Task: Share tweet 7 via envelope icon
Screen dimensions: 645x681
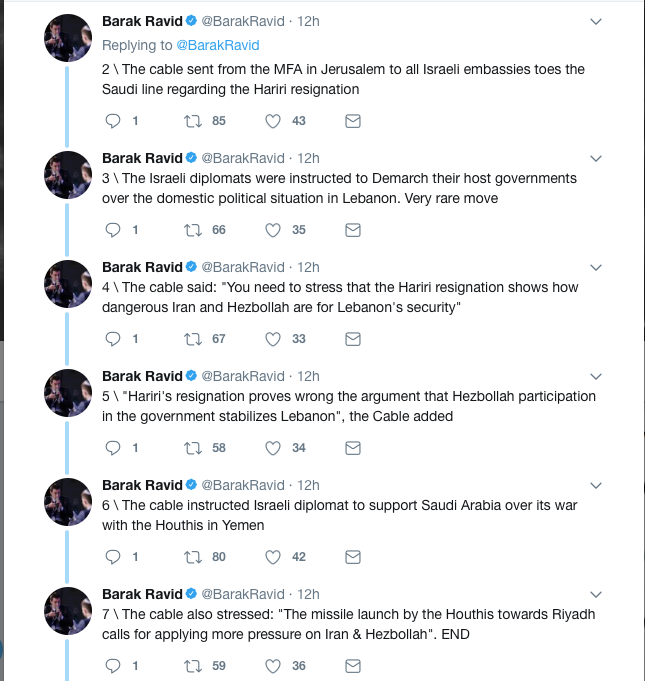Action: click(352, 665)
